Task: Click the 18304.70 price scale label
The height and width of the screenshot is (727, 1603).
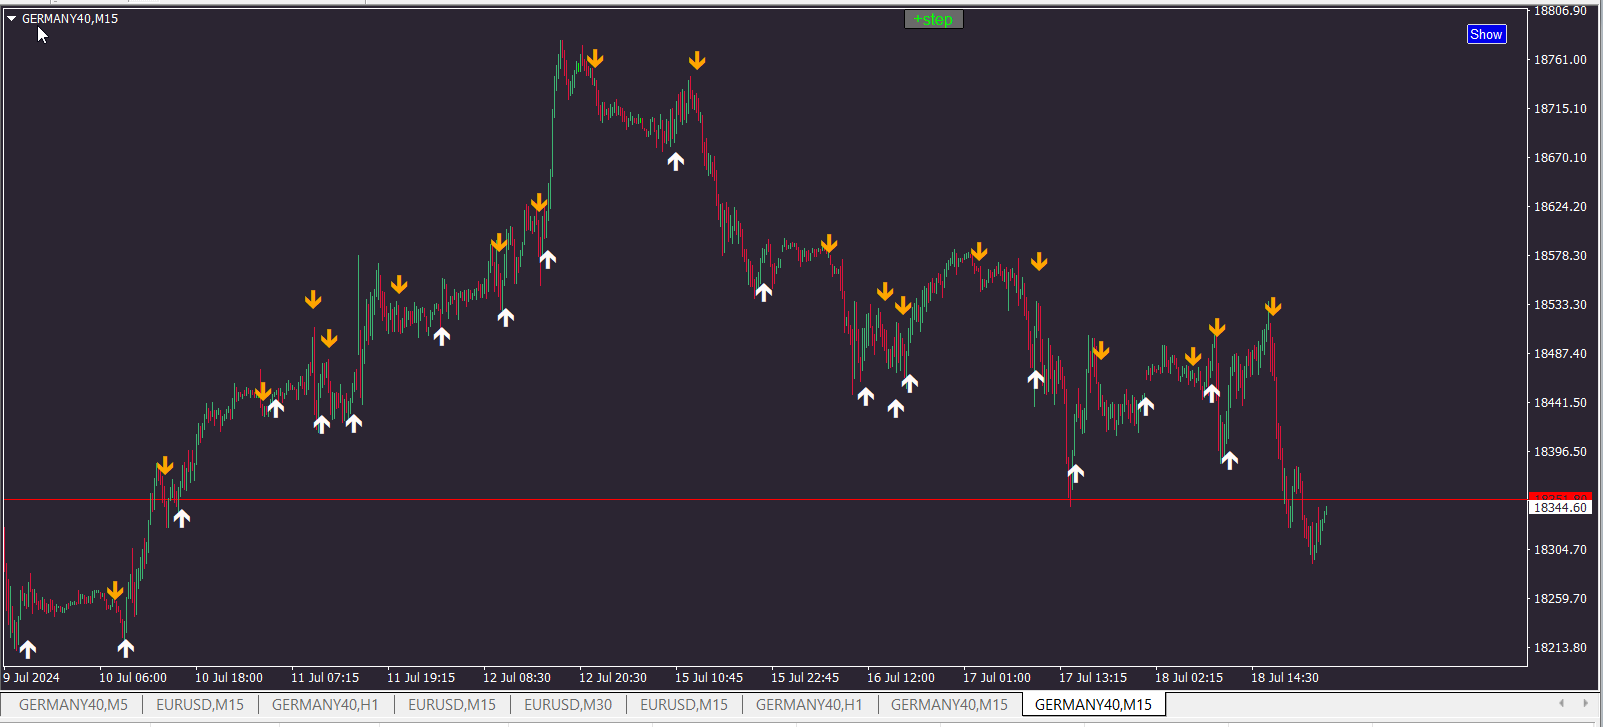Action: click(x=1560, y=550)
